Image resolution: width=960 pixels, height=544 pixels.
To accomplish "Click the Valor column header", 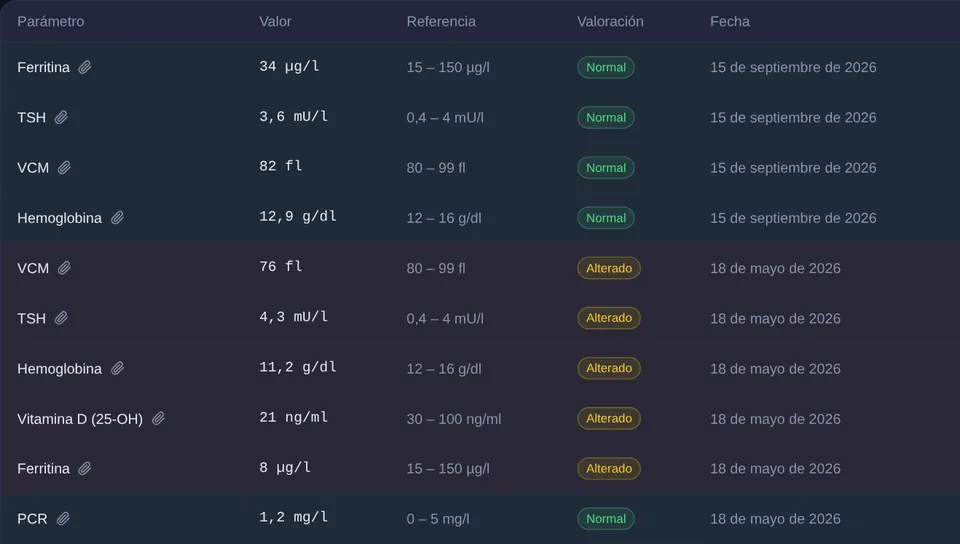I will [275, 21].
